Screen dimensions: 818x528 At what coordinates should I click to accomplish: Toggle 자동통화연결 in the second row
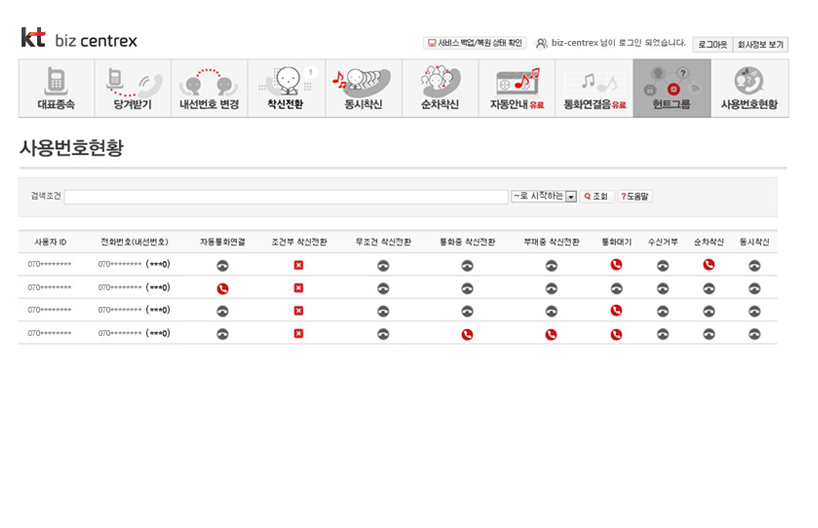tap(223, 288)
